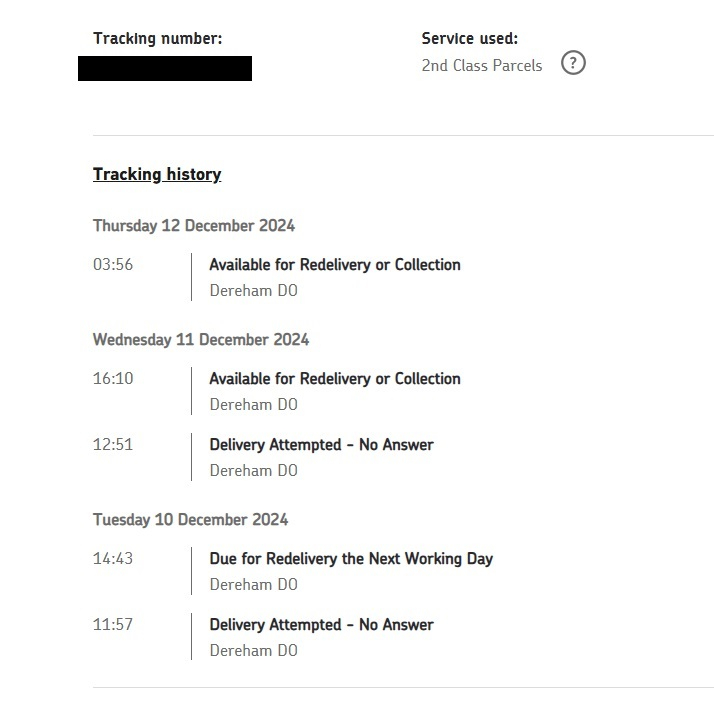
Task: Click the 03:56 timestamp
Action: tap(113, 264)
